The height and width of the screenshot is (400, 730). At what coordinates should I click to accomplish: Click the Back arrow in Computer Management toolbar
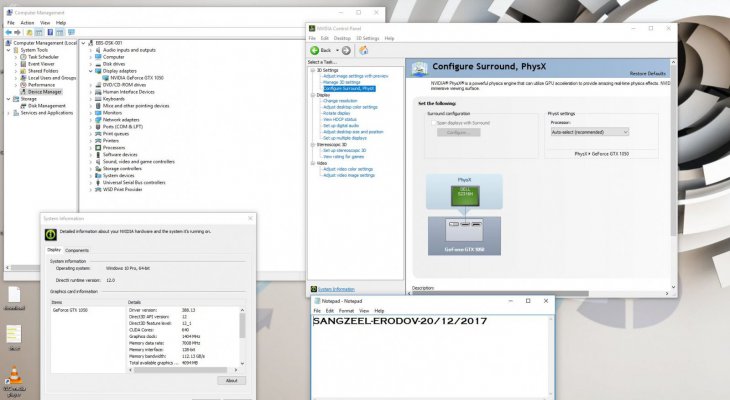point(8,32)
